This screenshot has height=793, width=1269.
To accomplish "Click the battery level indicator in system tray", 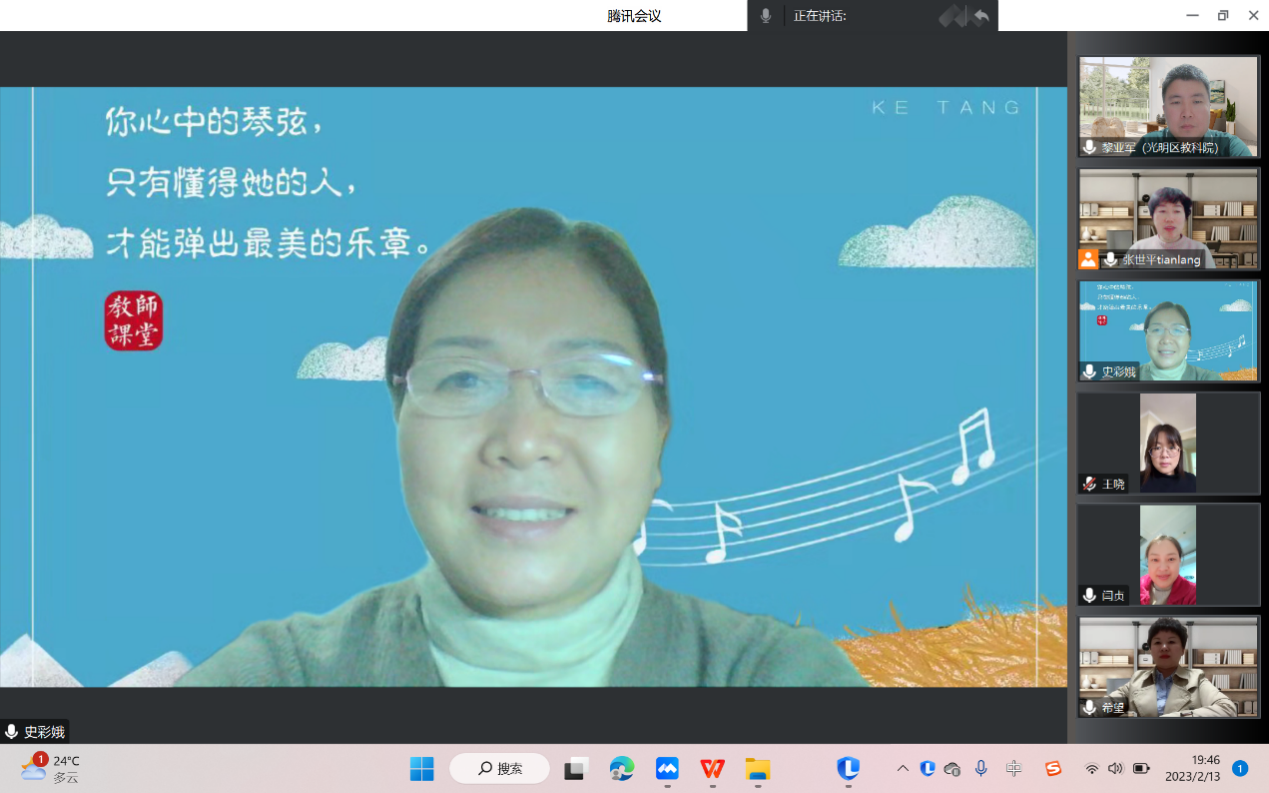I will pyautogui.click(x=1141, y=768).
